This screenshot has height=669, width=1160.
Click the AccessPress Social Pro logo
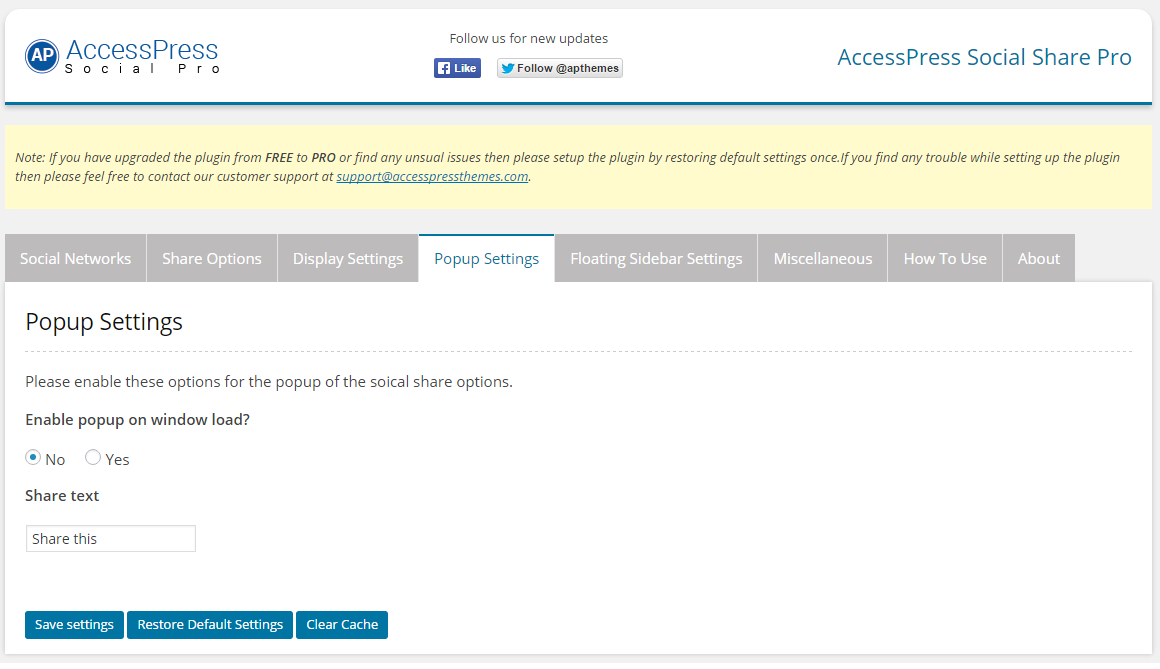point(123,56)
